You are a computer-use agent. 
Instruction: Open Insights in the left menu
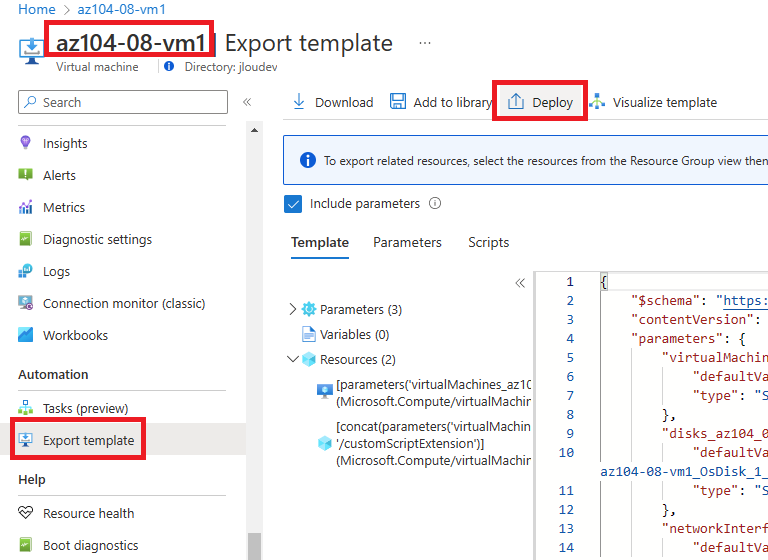coord(65,144)
